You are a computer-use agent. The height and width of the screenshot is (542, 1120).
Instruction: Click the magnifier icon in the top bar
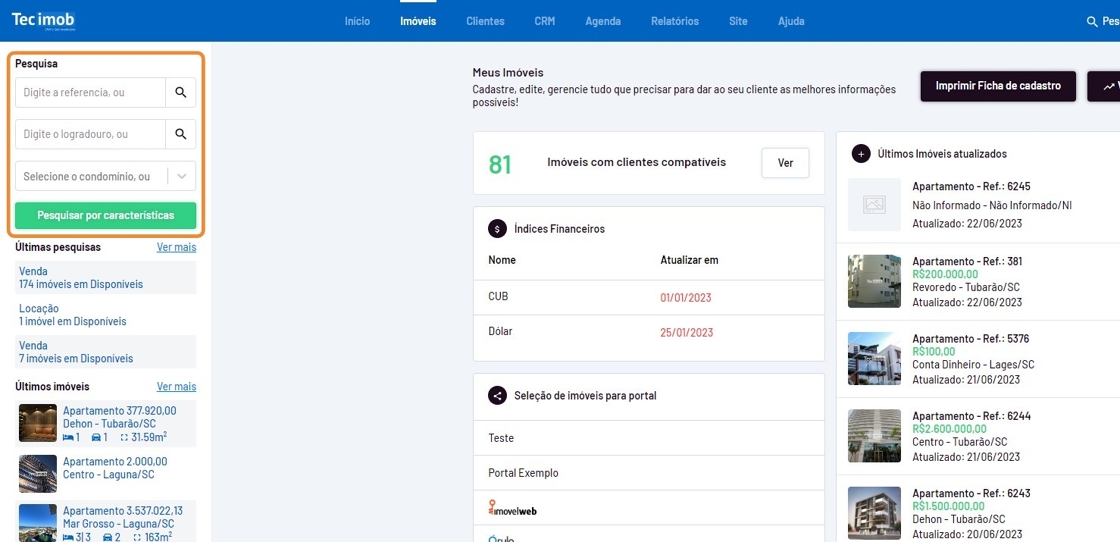pos(1092,22)
